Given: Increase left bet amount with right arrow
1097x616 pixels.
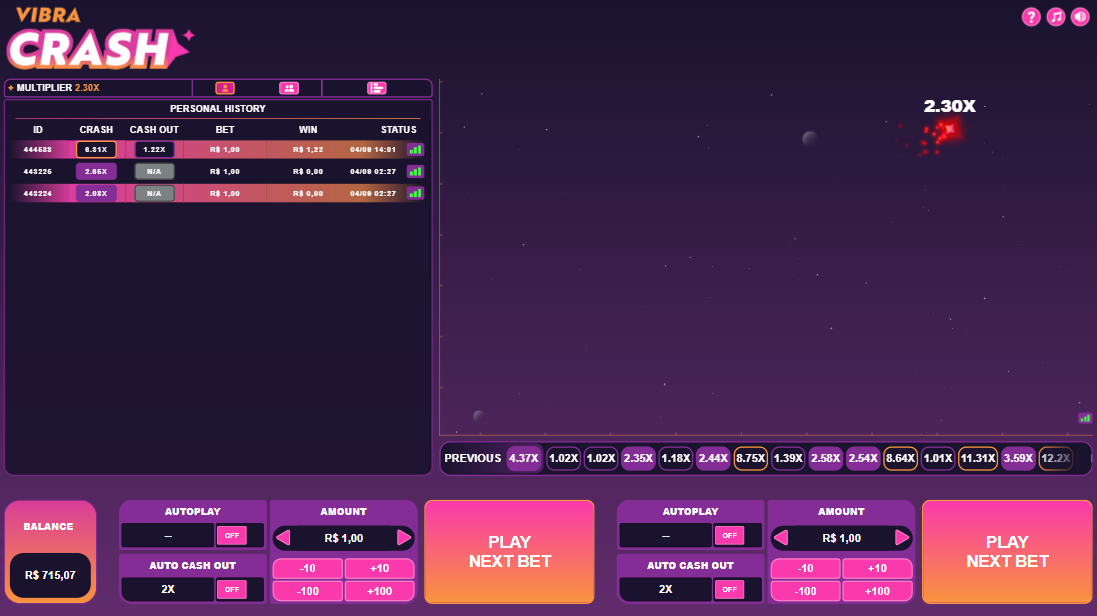Looking at the screenshot, I should click(x=404, y=538).
